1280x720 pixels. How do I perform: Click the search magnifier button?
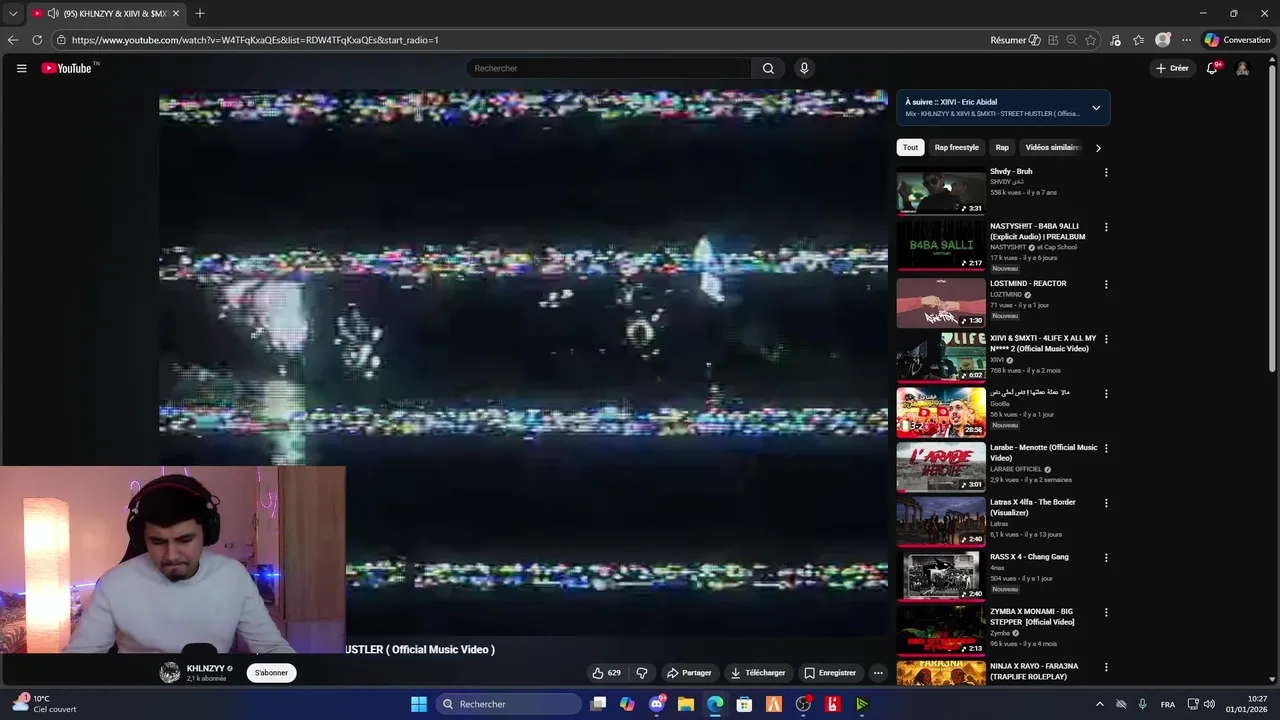click(x=768, y=68)
